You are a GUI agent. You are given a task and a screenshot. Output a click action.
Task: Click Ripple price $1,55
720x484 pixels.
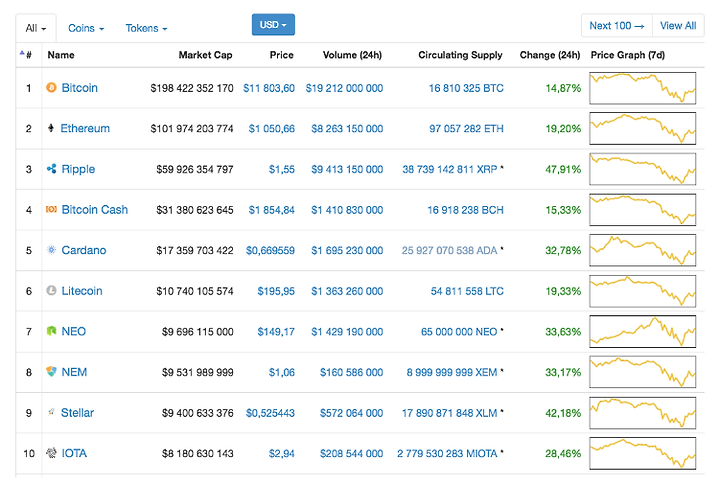pos(281,169)
